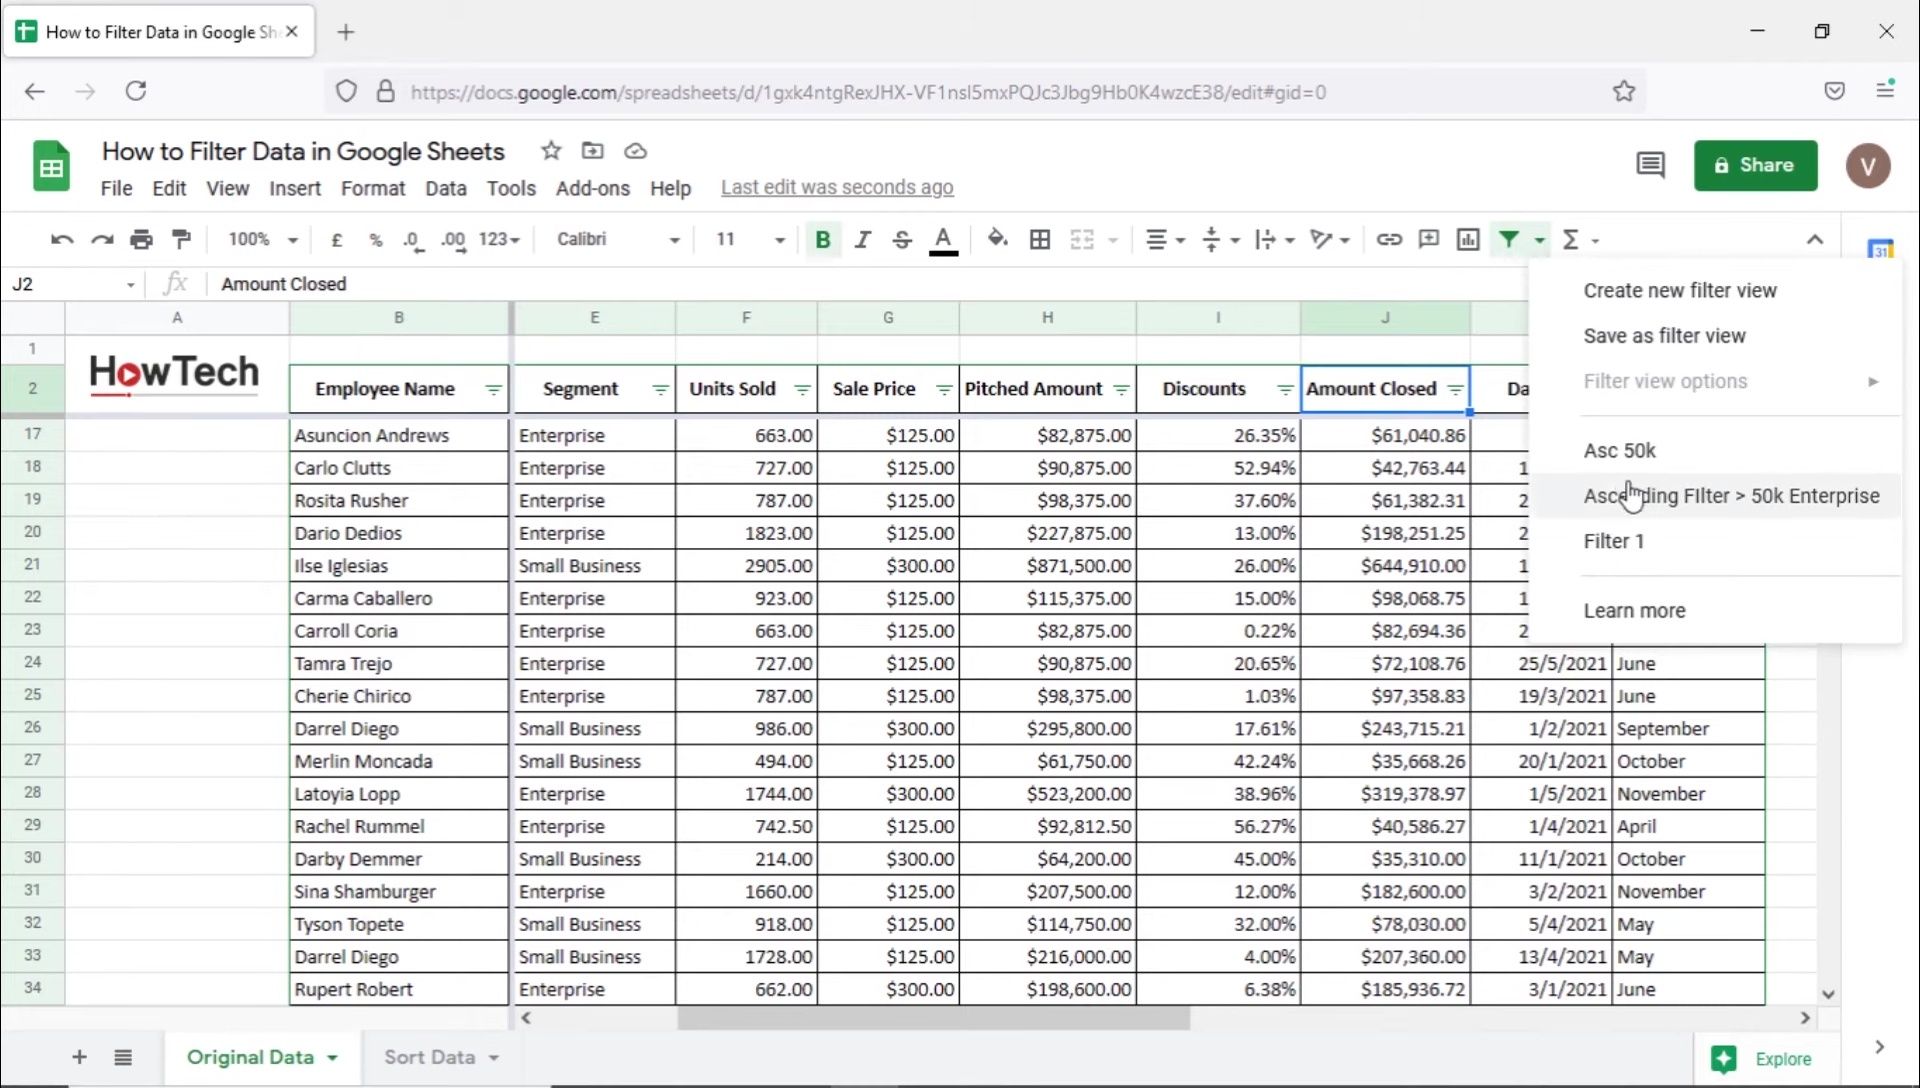The width and height of the screenshot is (1920, 1088).
Task: Toggle Bold formatting
Action: point(823,240)
